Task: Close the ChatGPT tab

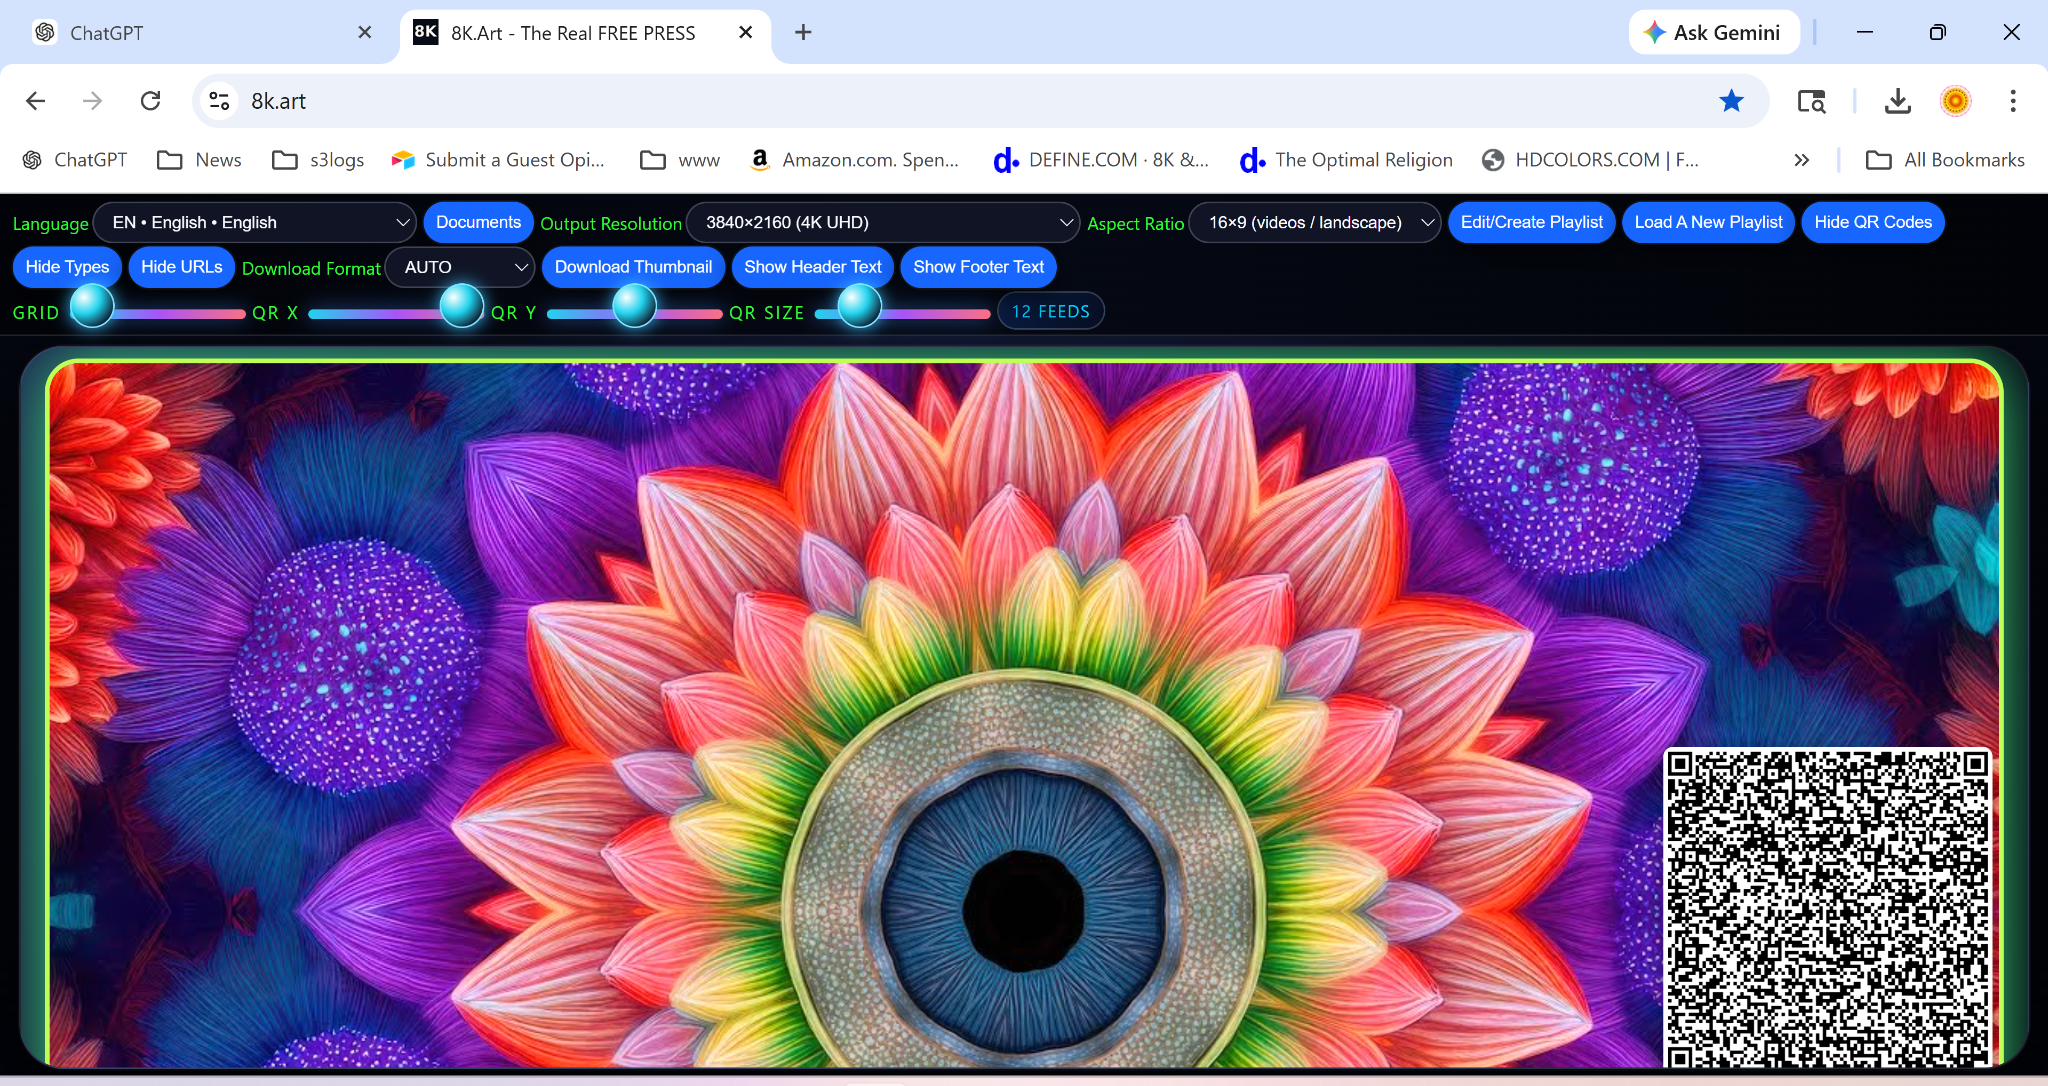Action: click(365, 33)
